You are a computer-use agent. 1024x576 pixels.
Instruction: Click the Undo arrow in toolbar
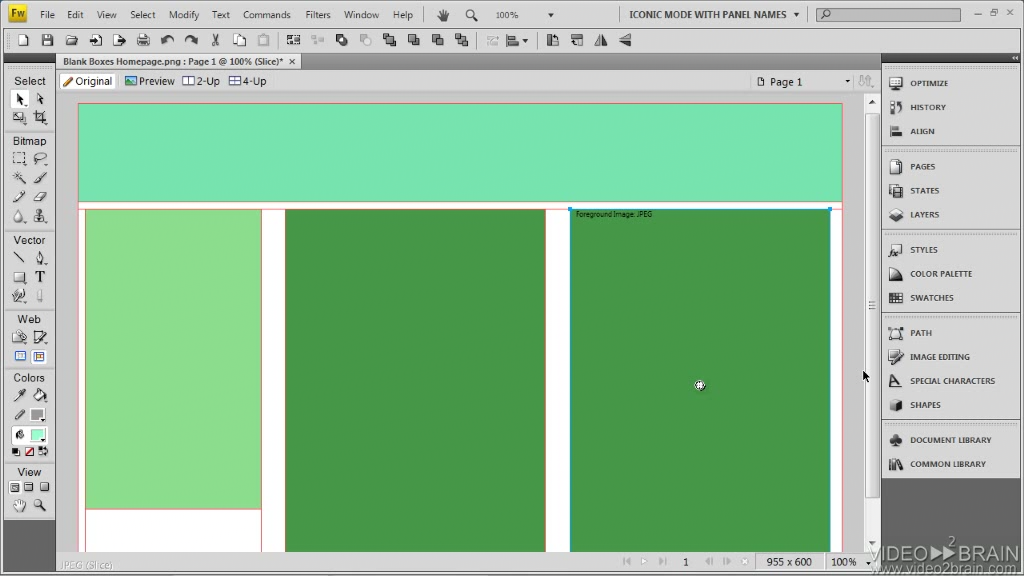point(167,40)
